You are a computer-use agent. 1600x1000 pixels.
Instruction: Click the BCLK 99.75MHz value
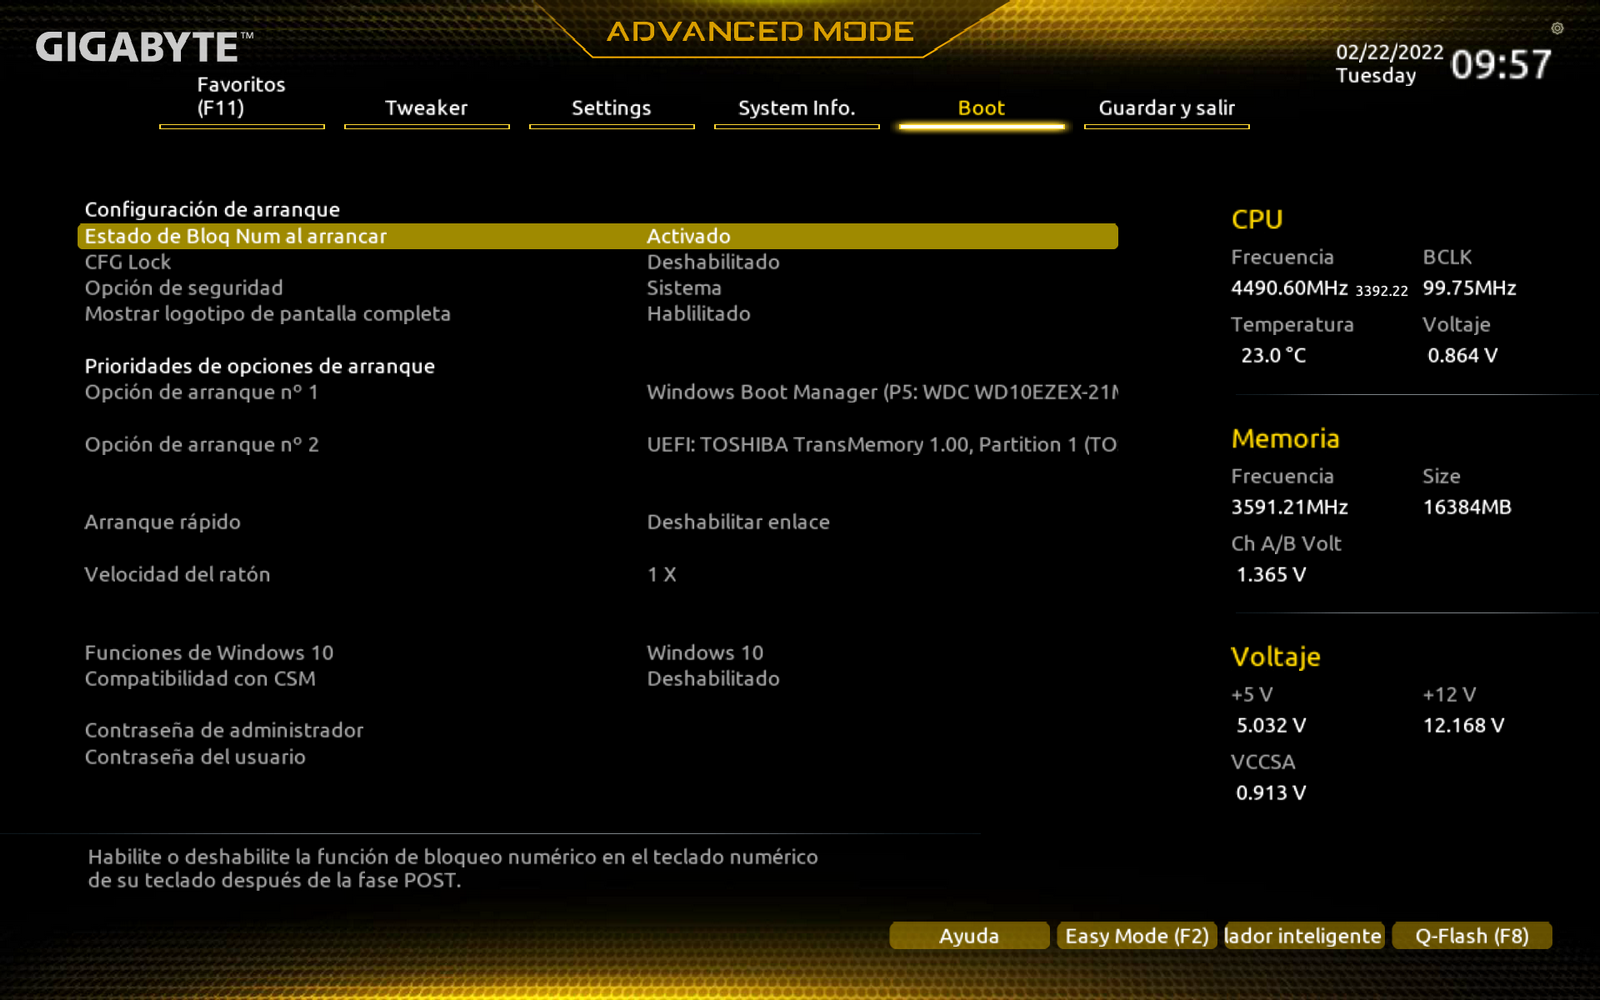[1469, 288]
